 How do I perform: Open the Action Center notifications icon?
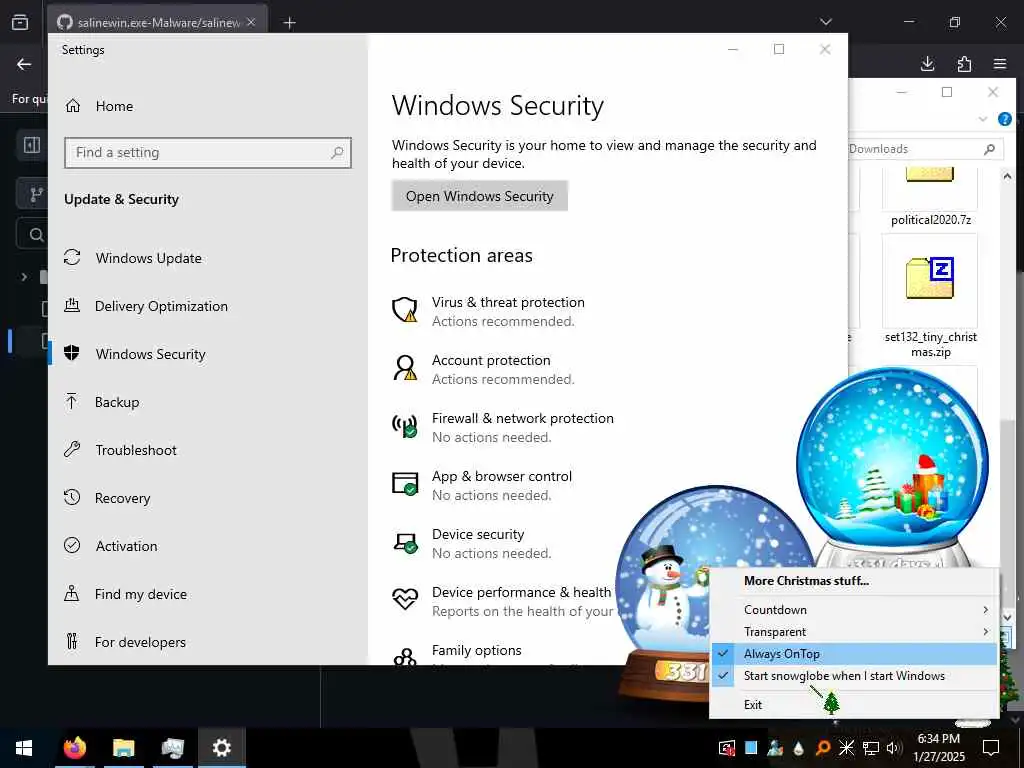tap(991, 748)
